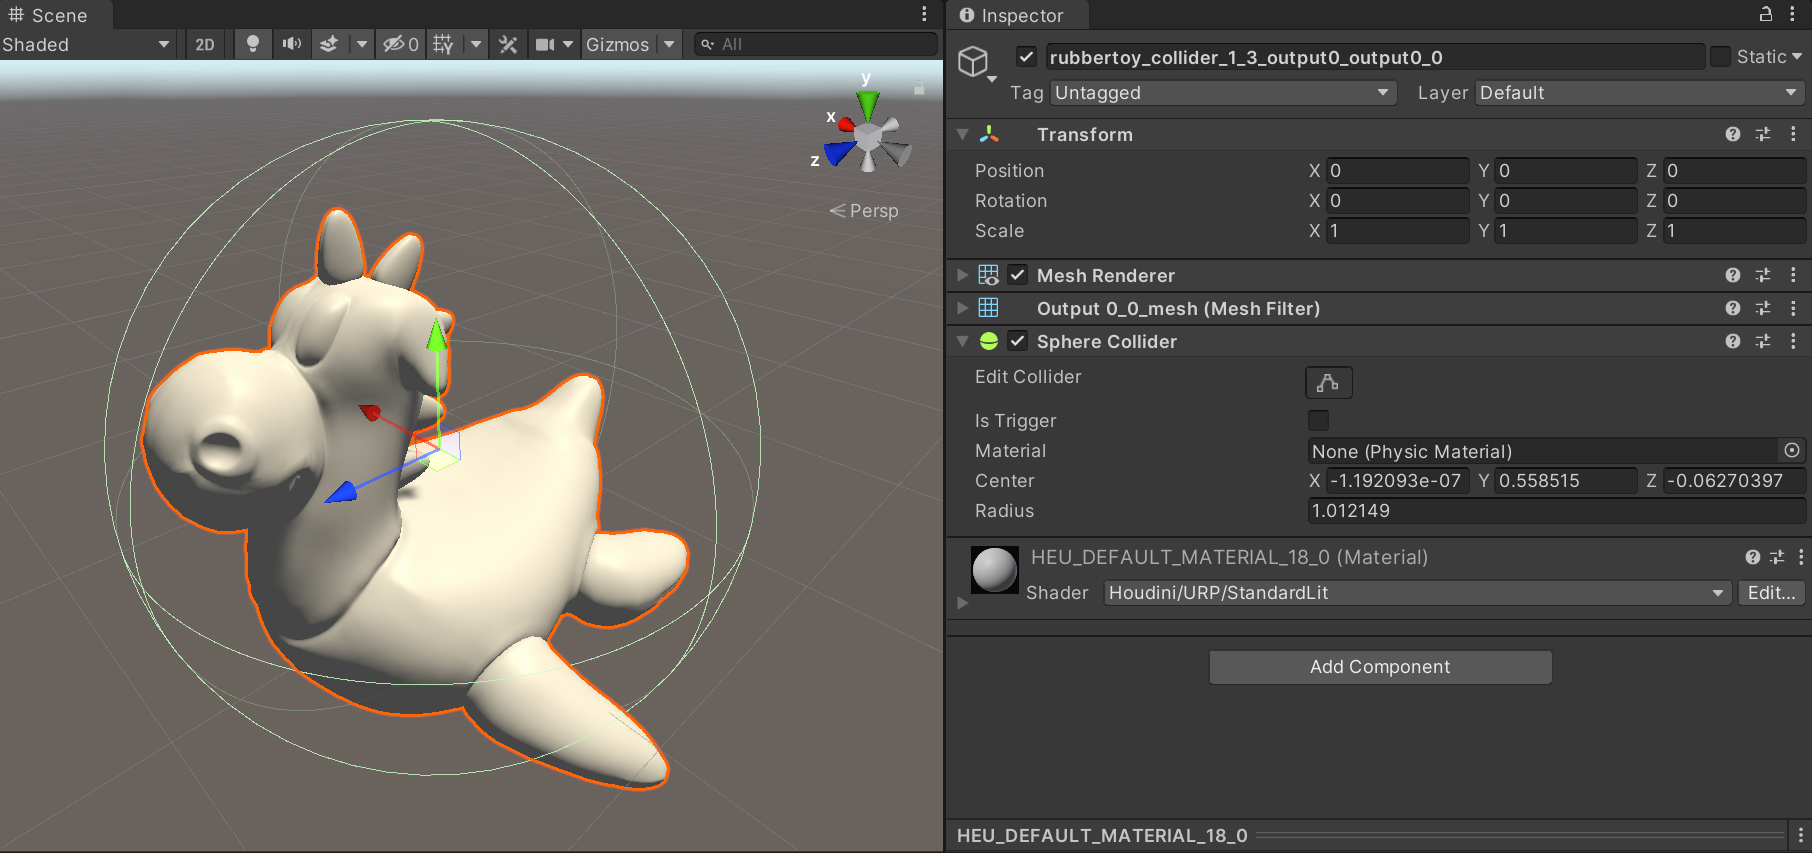Open Scene tab options menu
1812x853 pixels.
click(x=924, y=14)
